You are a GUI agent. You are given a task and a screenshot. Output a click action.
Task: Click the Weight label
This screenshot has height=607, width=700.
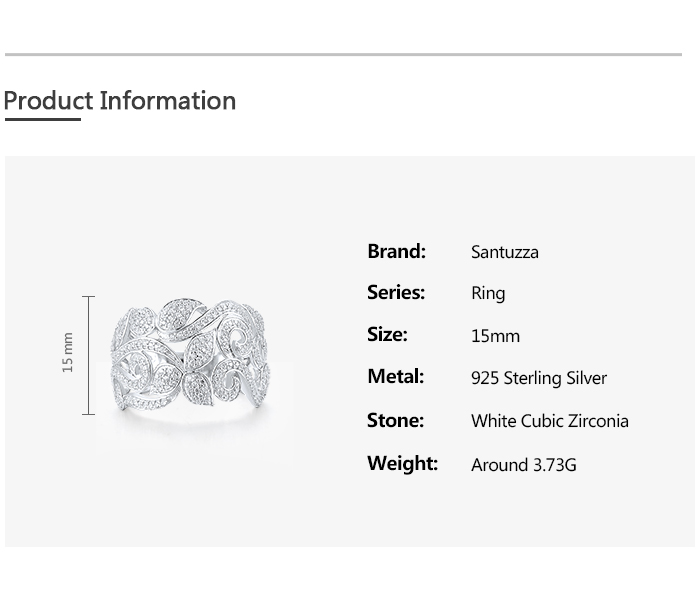tap(402, 463)
